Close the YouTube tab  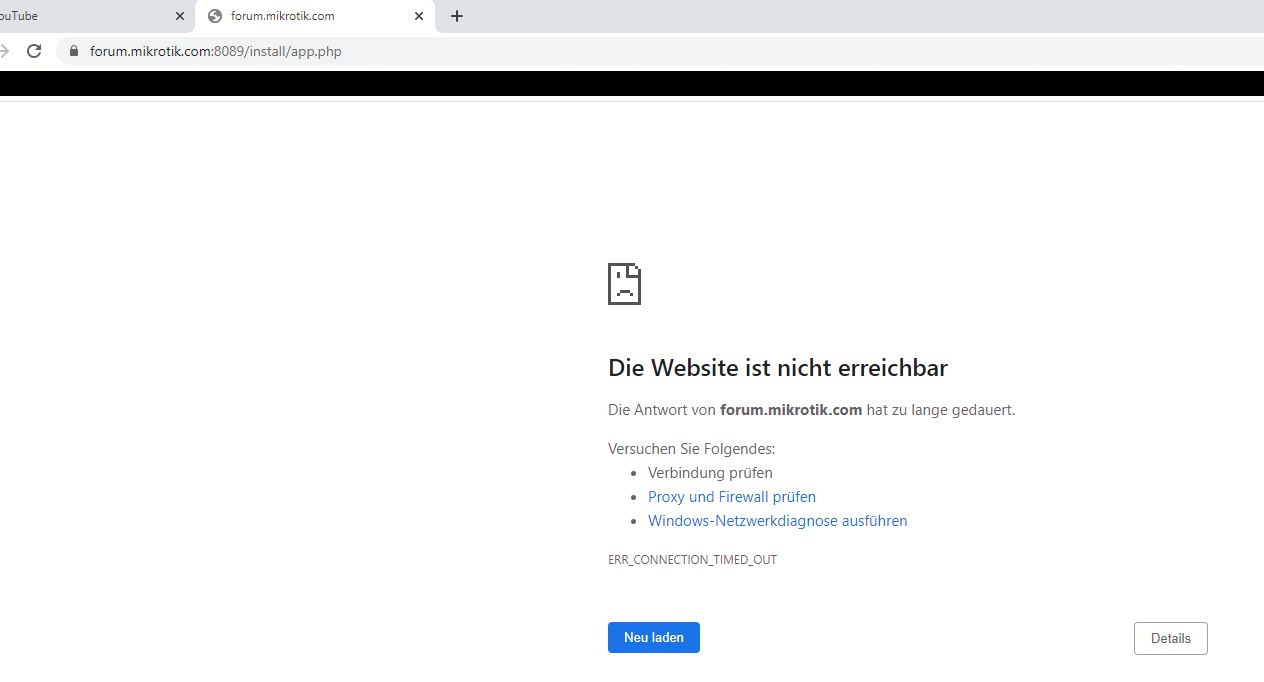pyautogui.click(x=180, y=15)
